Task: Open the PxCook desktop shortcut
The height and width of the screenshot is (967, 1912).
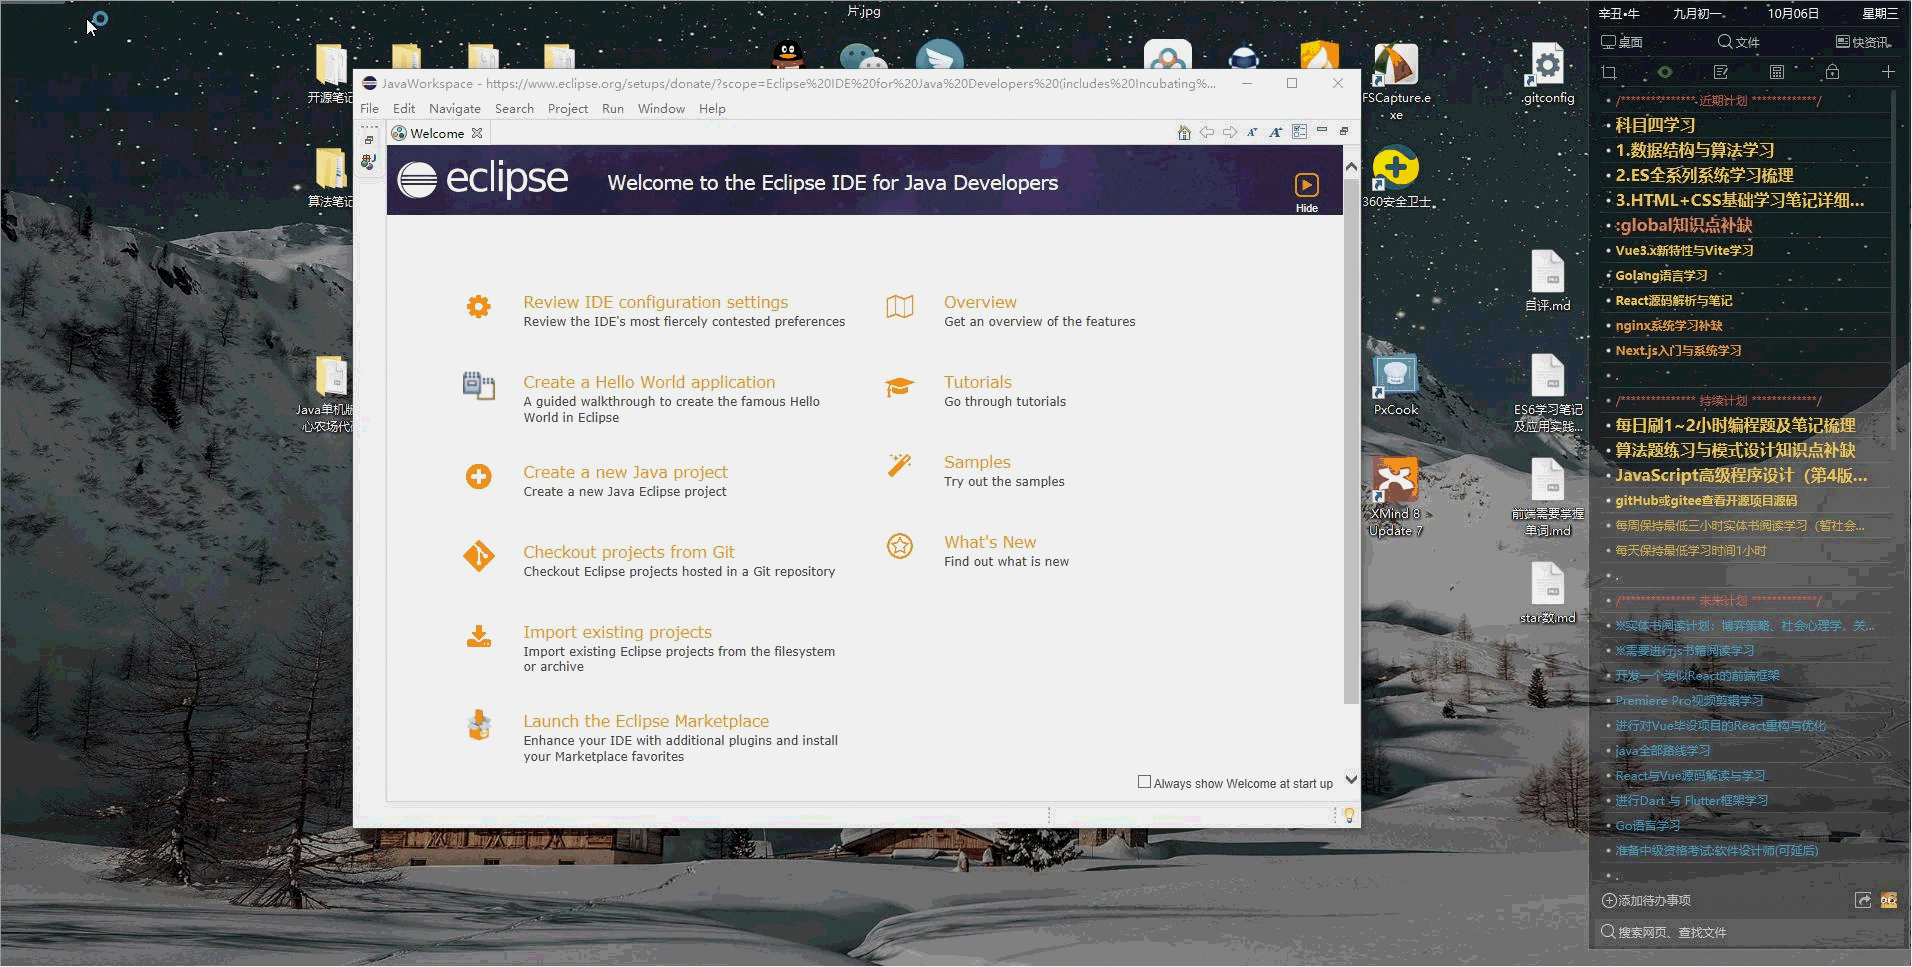Action: pyautogui.click(x=1396, y=385)
